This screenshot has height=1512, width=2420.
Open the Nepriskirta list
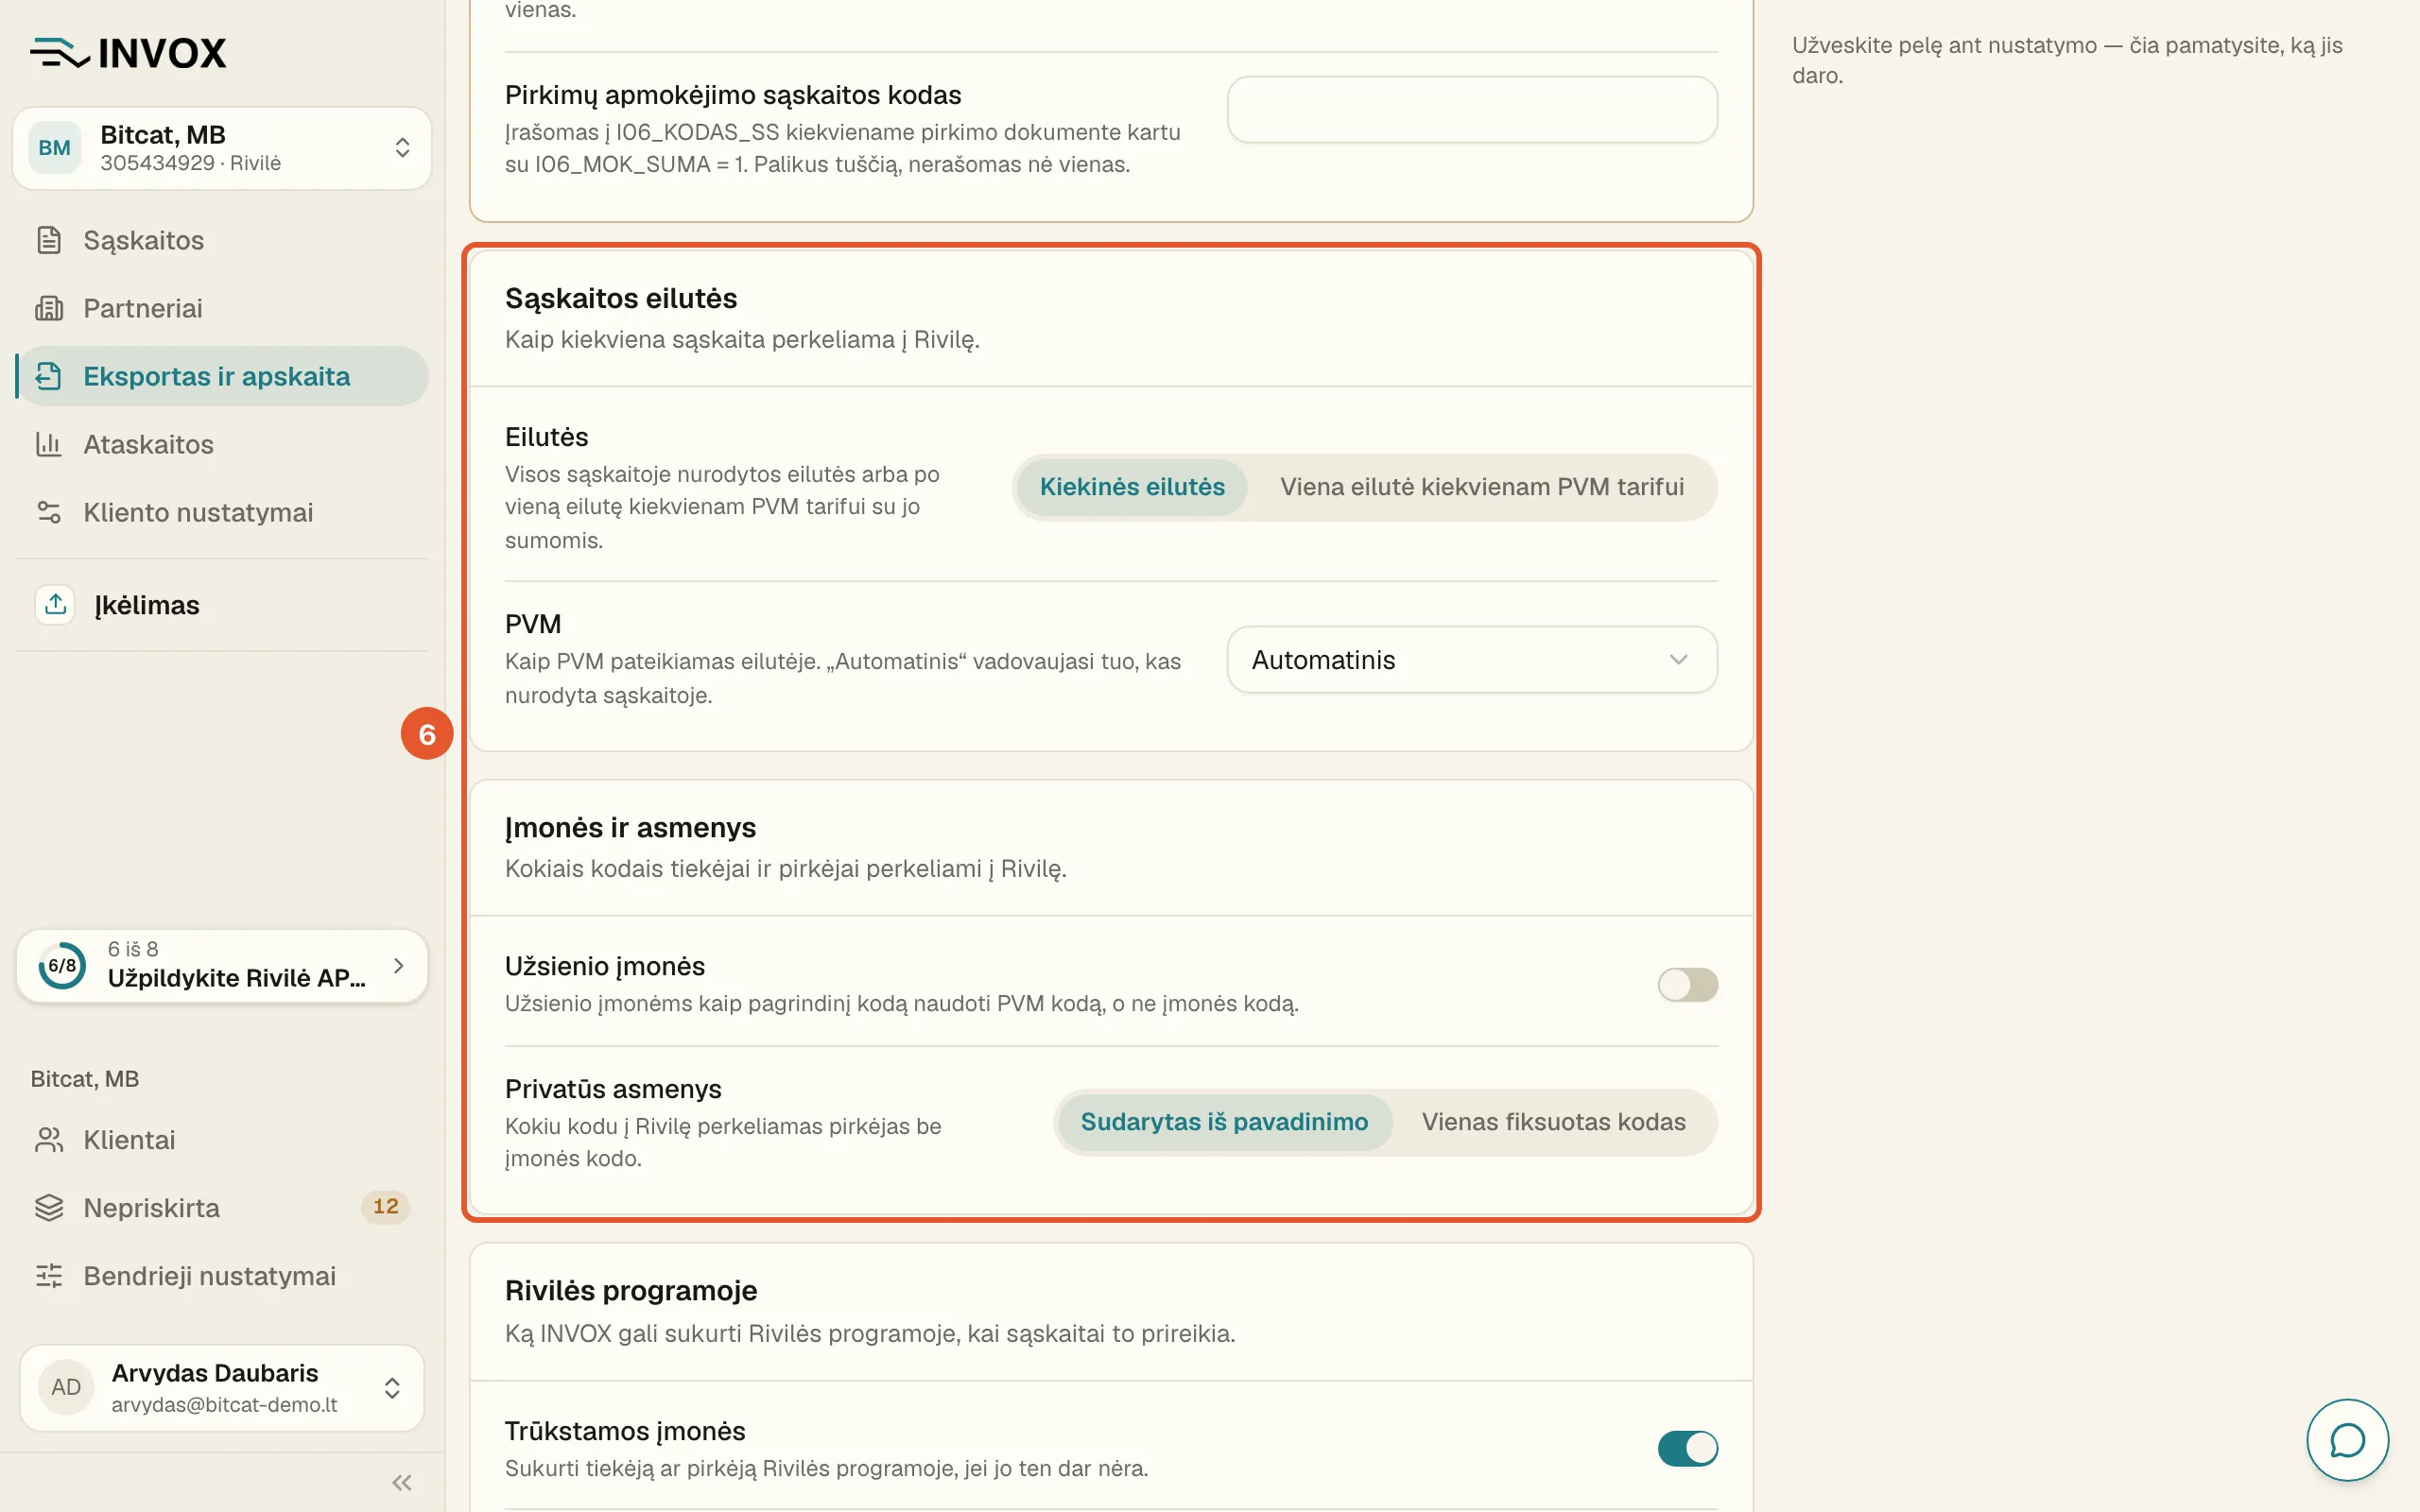[x=222, y=1208]
